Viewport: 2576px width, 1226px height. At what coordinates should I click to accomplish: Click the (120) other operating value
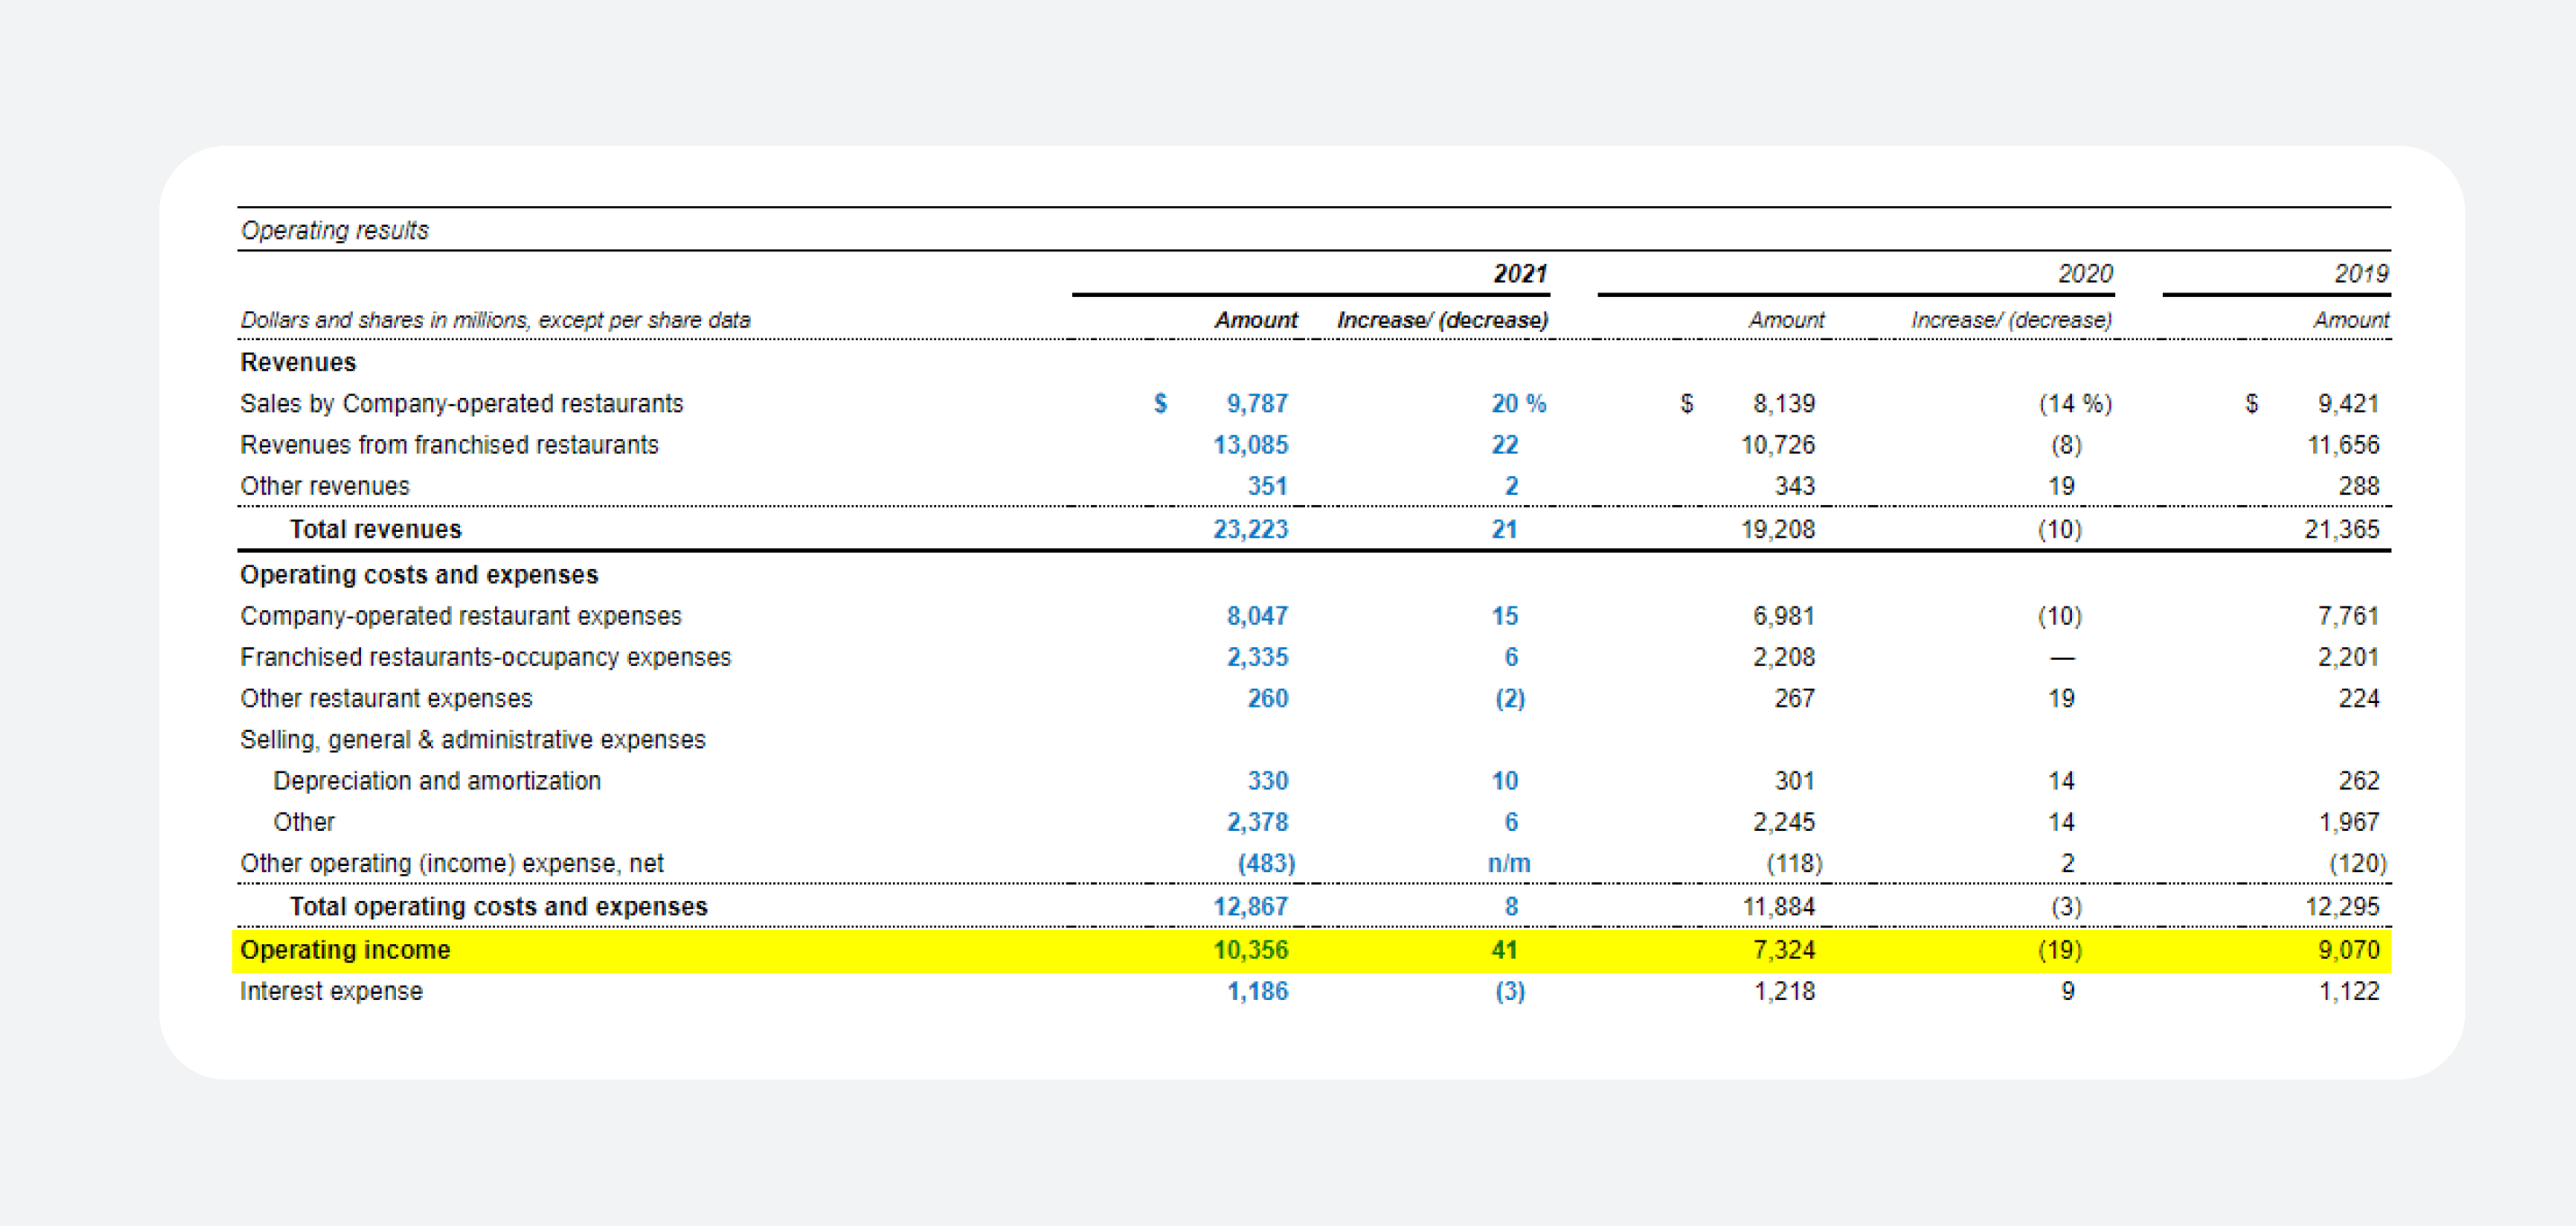pyautogui.click(x=2358, y=863)
